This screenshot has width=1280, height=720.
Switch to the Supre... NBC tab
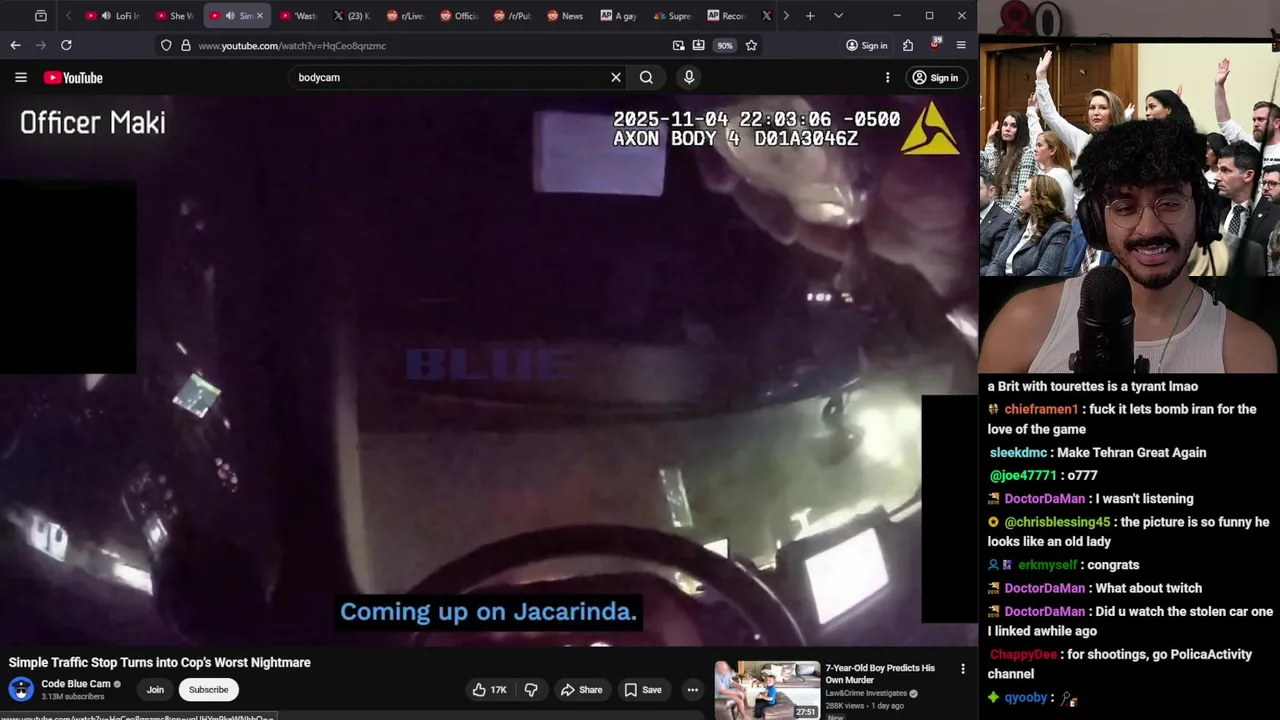tap(673, 16)
